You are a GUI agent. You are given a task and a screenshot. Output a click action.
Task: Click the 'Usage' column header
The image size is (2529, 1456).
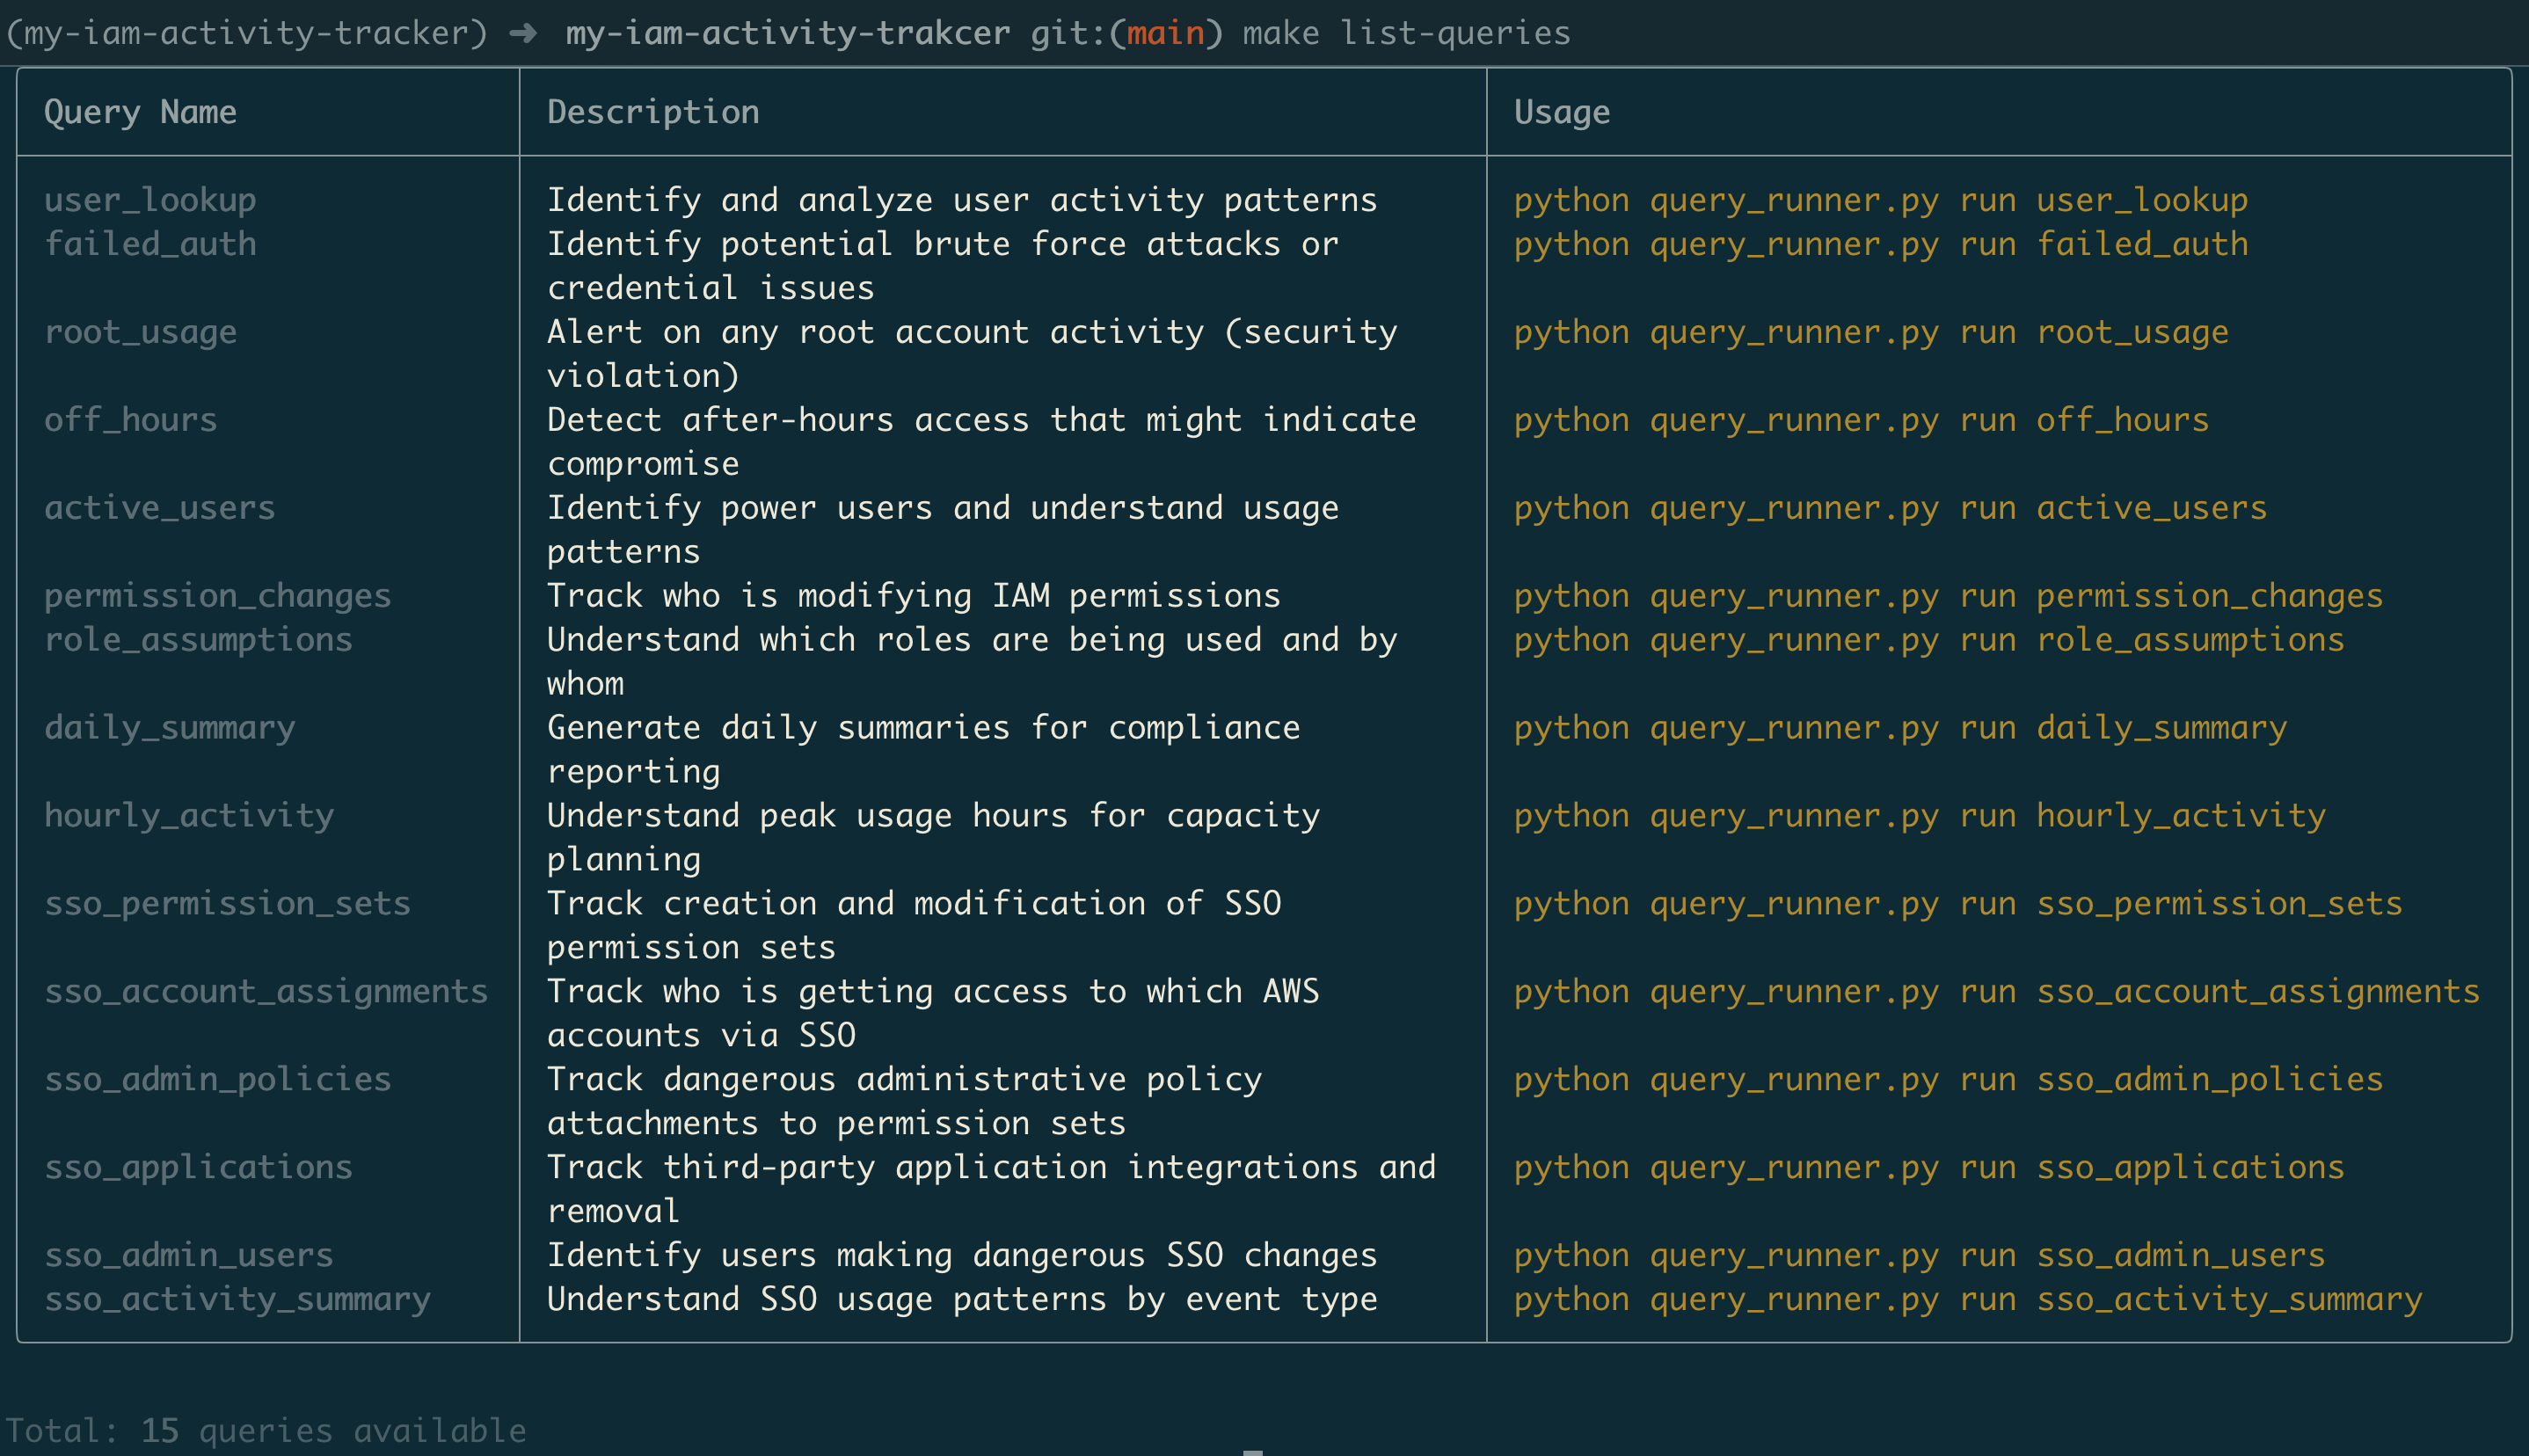1562,112
